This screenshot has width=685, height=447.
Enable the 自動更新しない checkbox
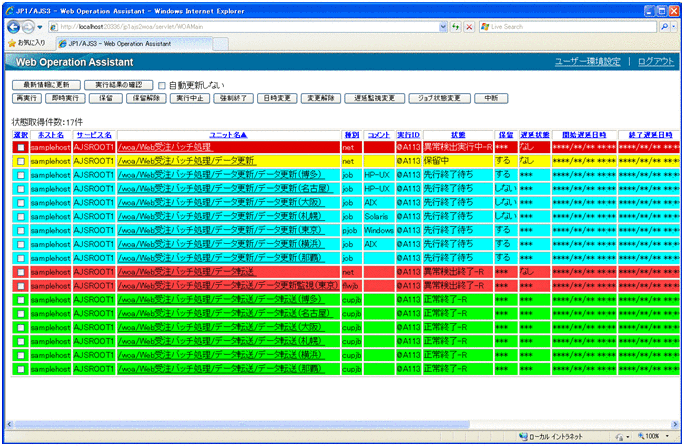pyautogui.click(x=163, y=85)
